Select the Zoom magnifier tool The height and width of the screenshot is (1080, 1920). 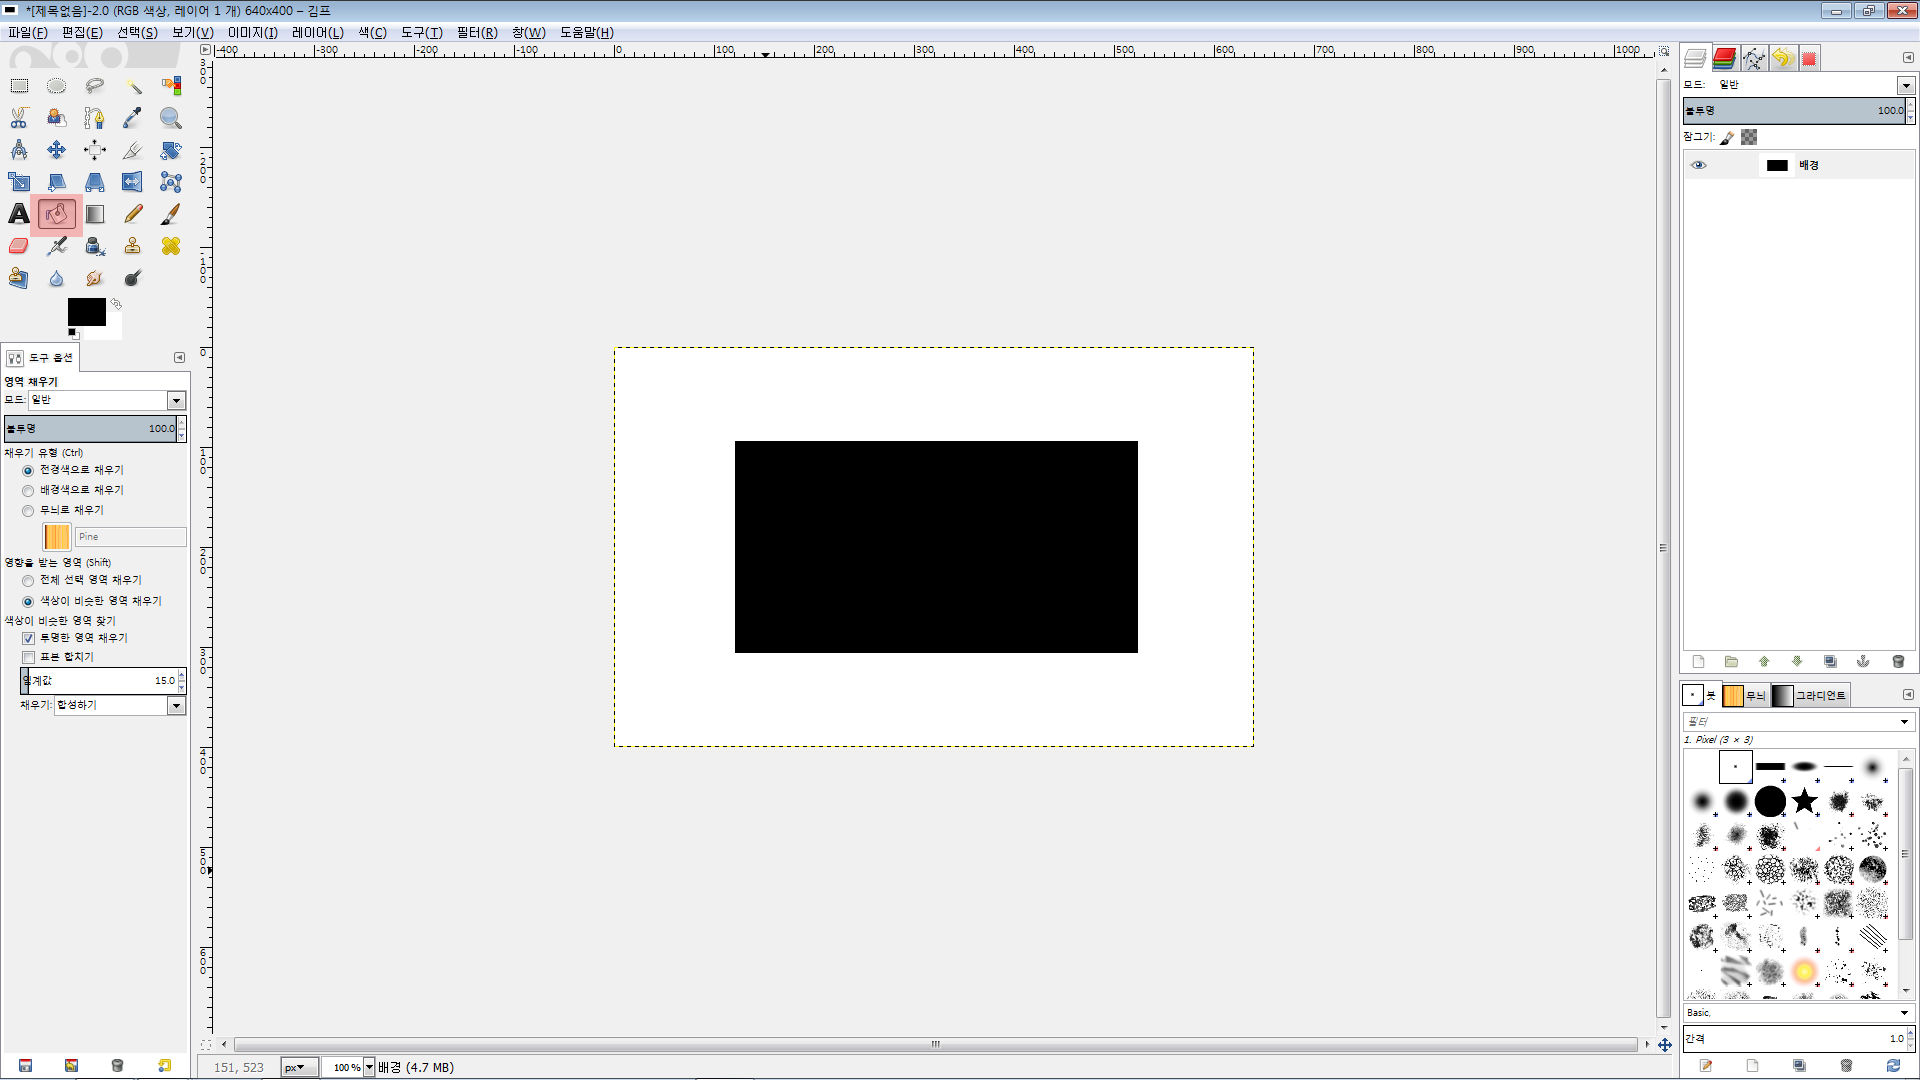tap(171, 118)
